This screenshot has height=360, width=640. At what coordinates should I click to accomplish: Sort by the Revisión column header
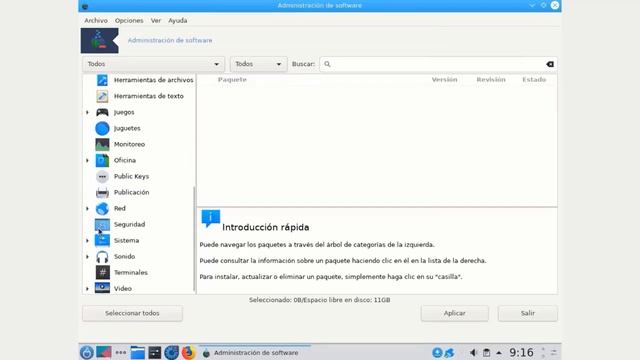point(491,80)
